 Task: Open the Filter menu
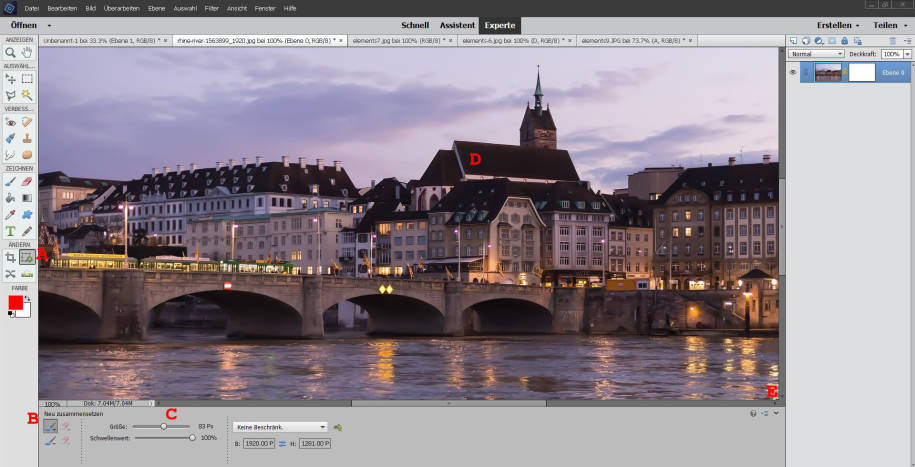click(x=211, y=7)
